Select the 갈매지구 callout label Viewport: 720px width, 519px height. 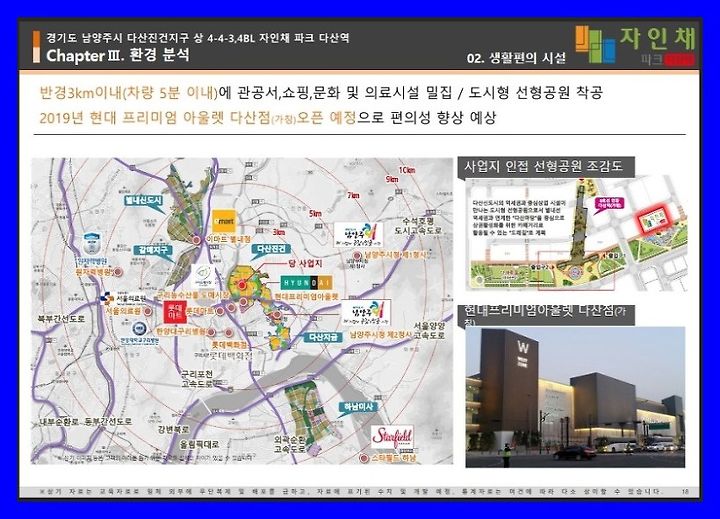click(x=153, y=251)
